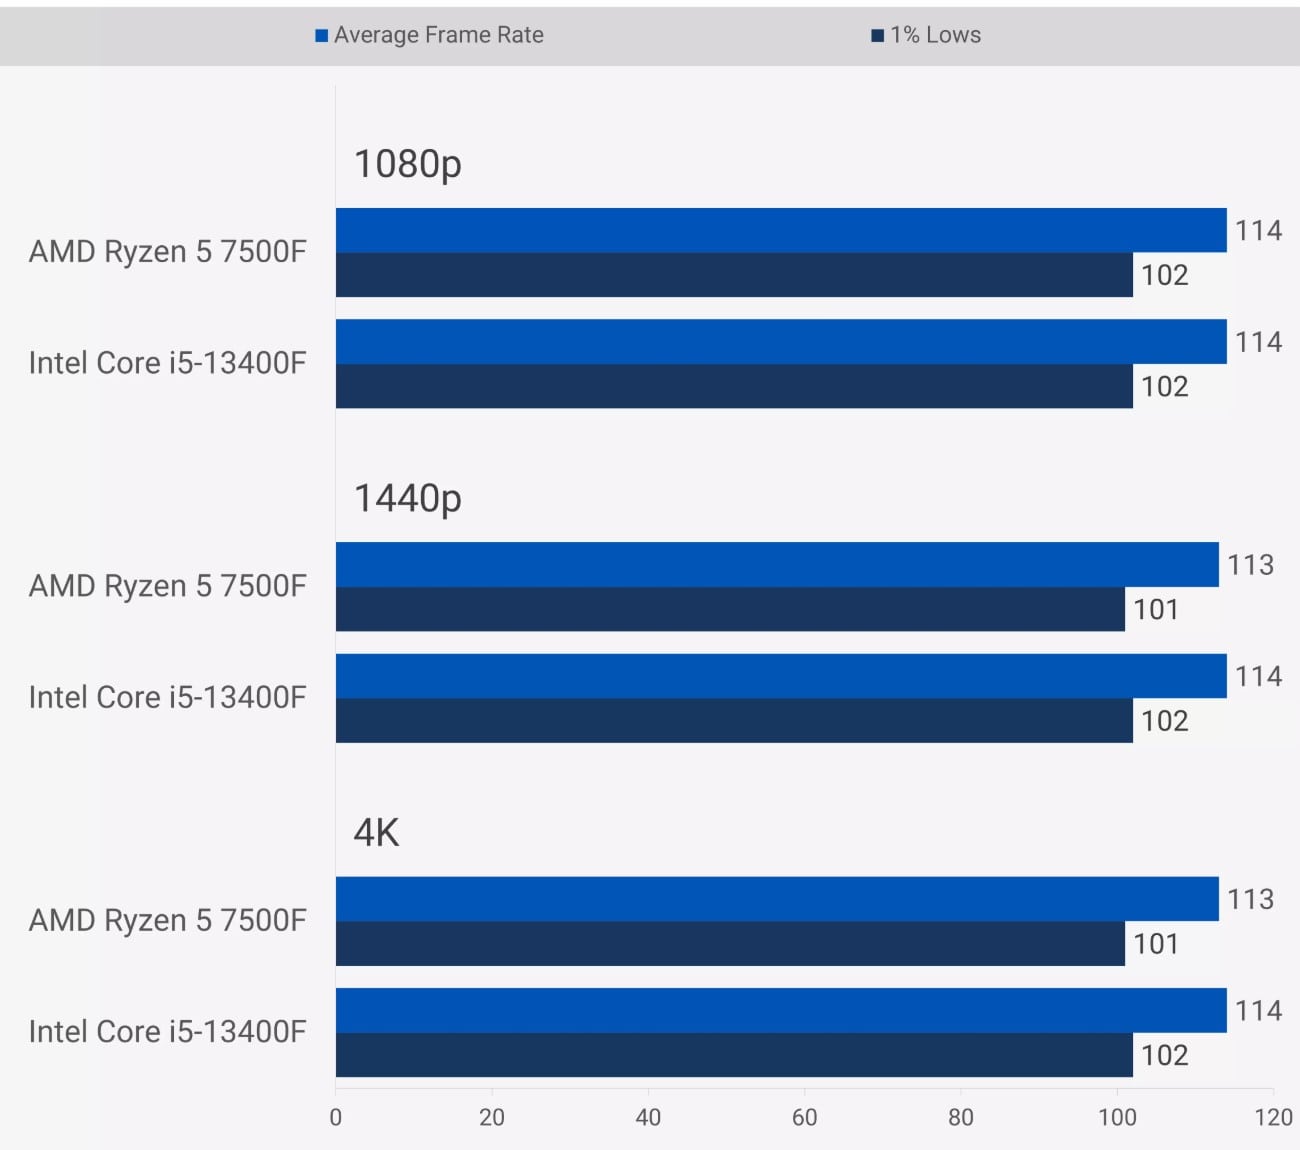1300x1150 pixels.
Task: Click the Intel Core i5-13400F label under 4K
Action: 166,1032
